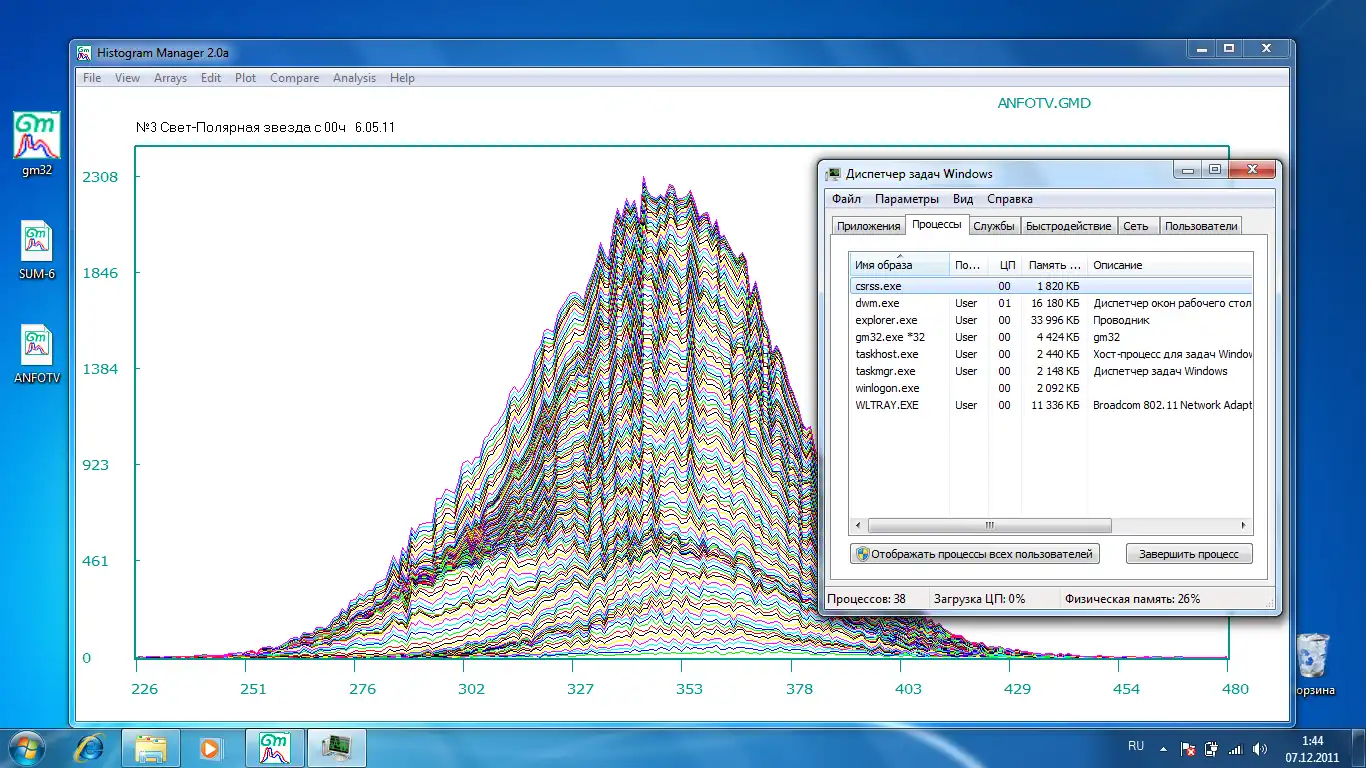Select the ANFOTV file icon on desktop
Screen dimensions: 1366x768
(37, 347)
